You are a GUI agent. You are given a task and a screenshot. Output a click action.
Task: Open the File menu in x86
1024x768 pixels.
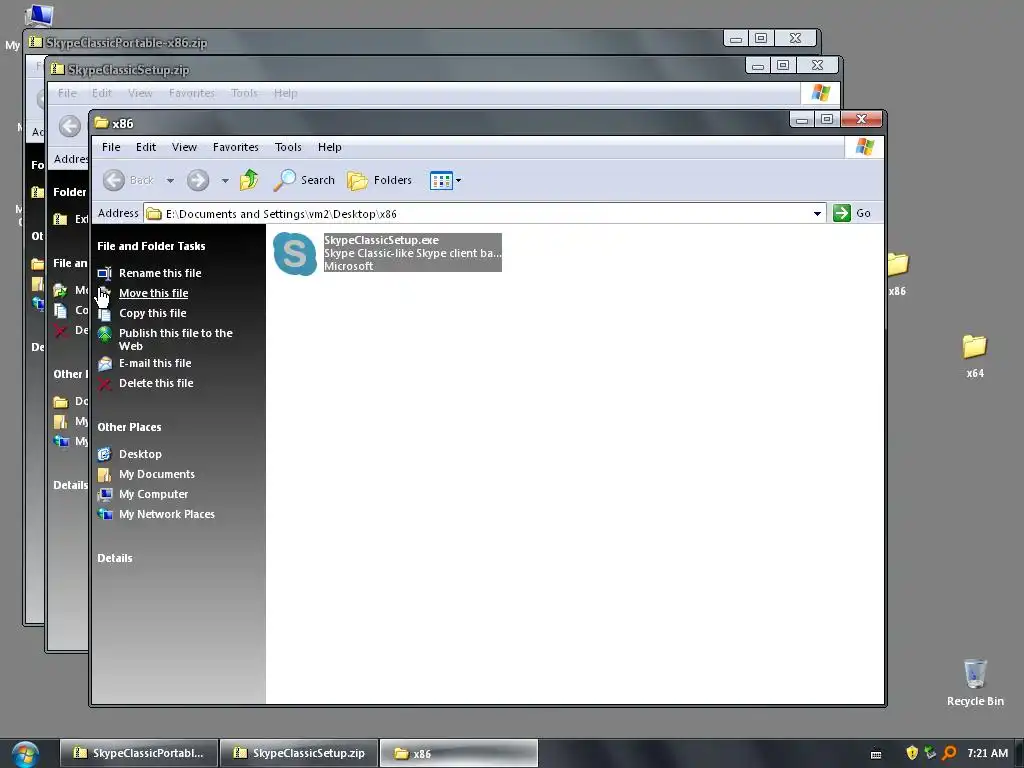coord(111,147)
